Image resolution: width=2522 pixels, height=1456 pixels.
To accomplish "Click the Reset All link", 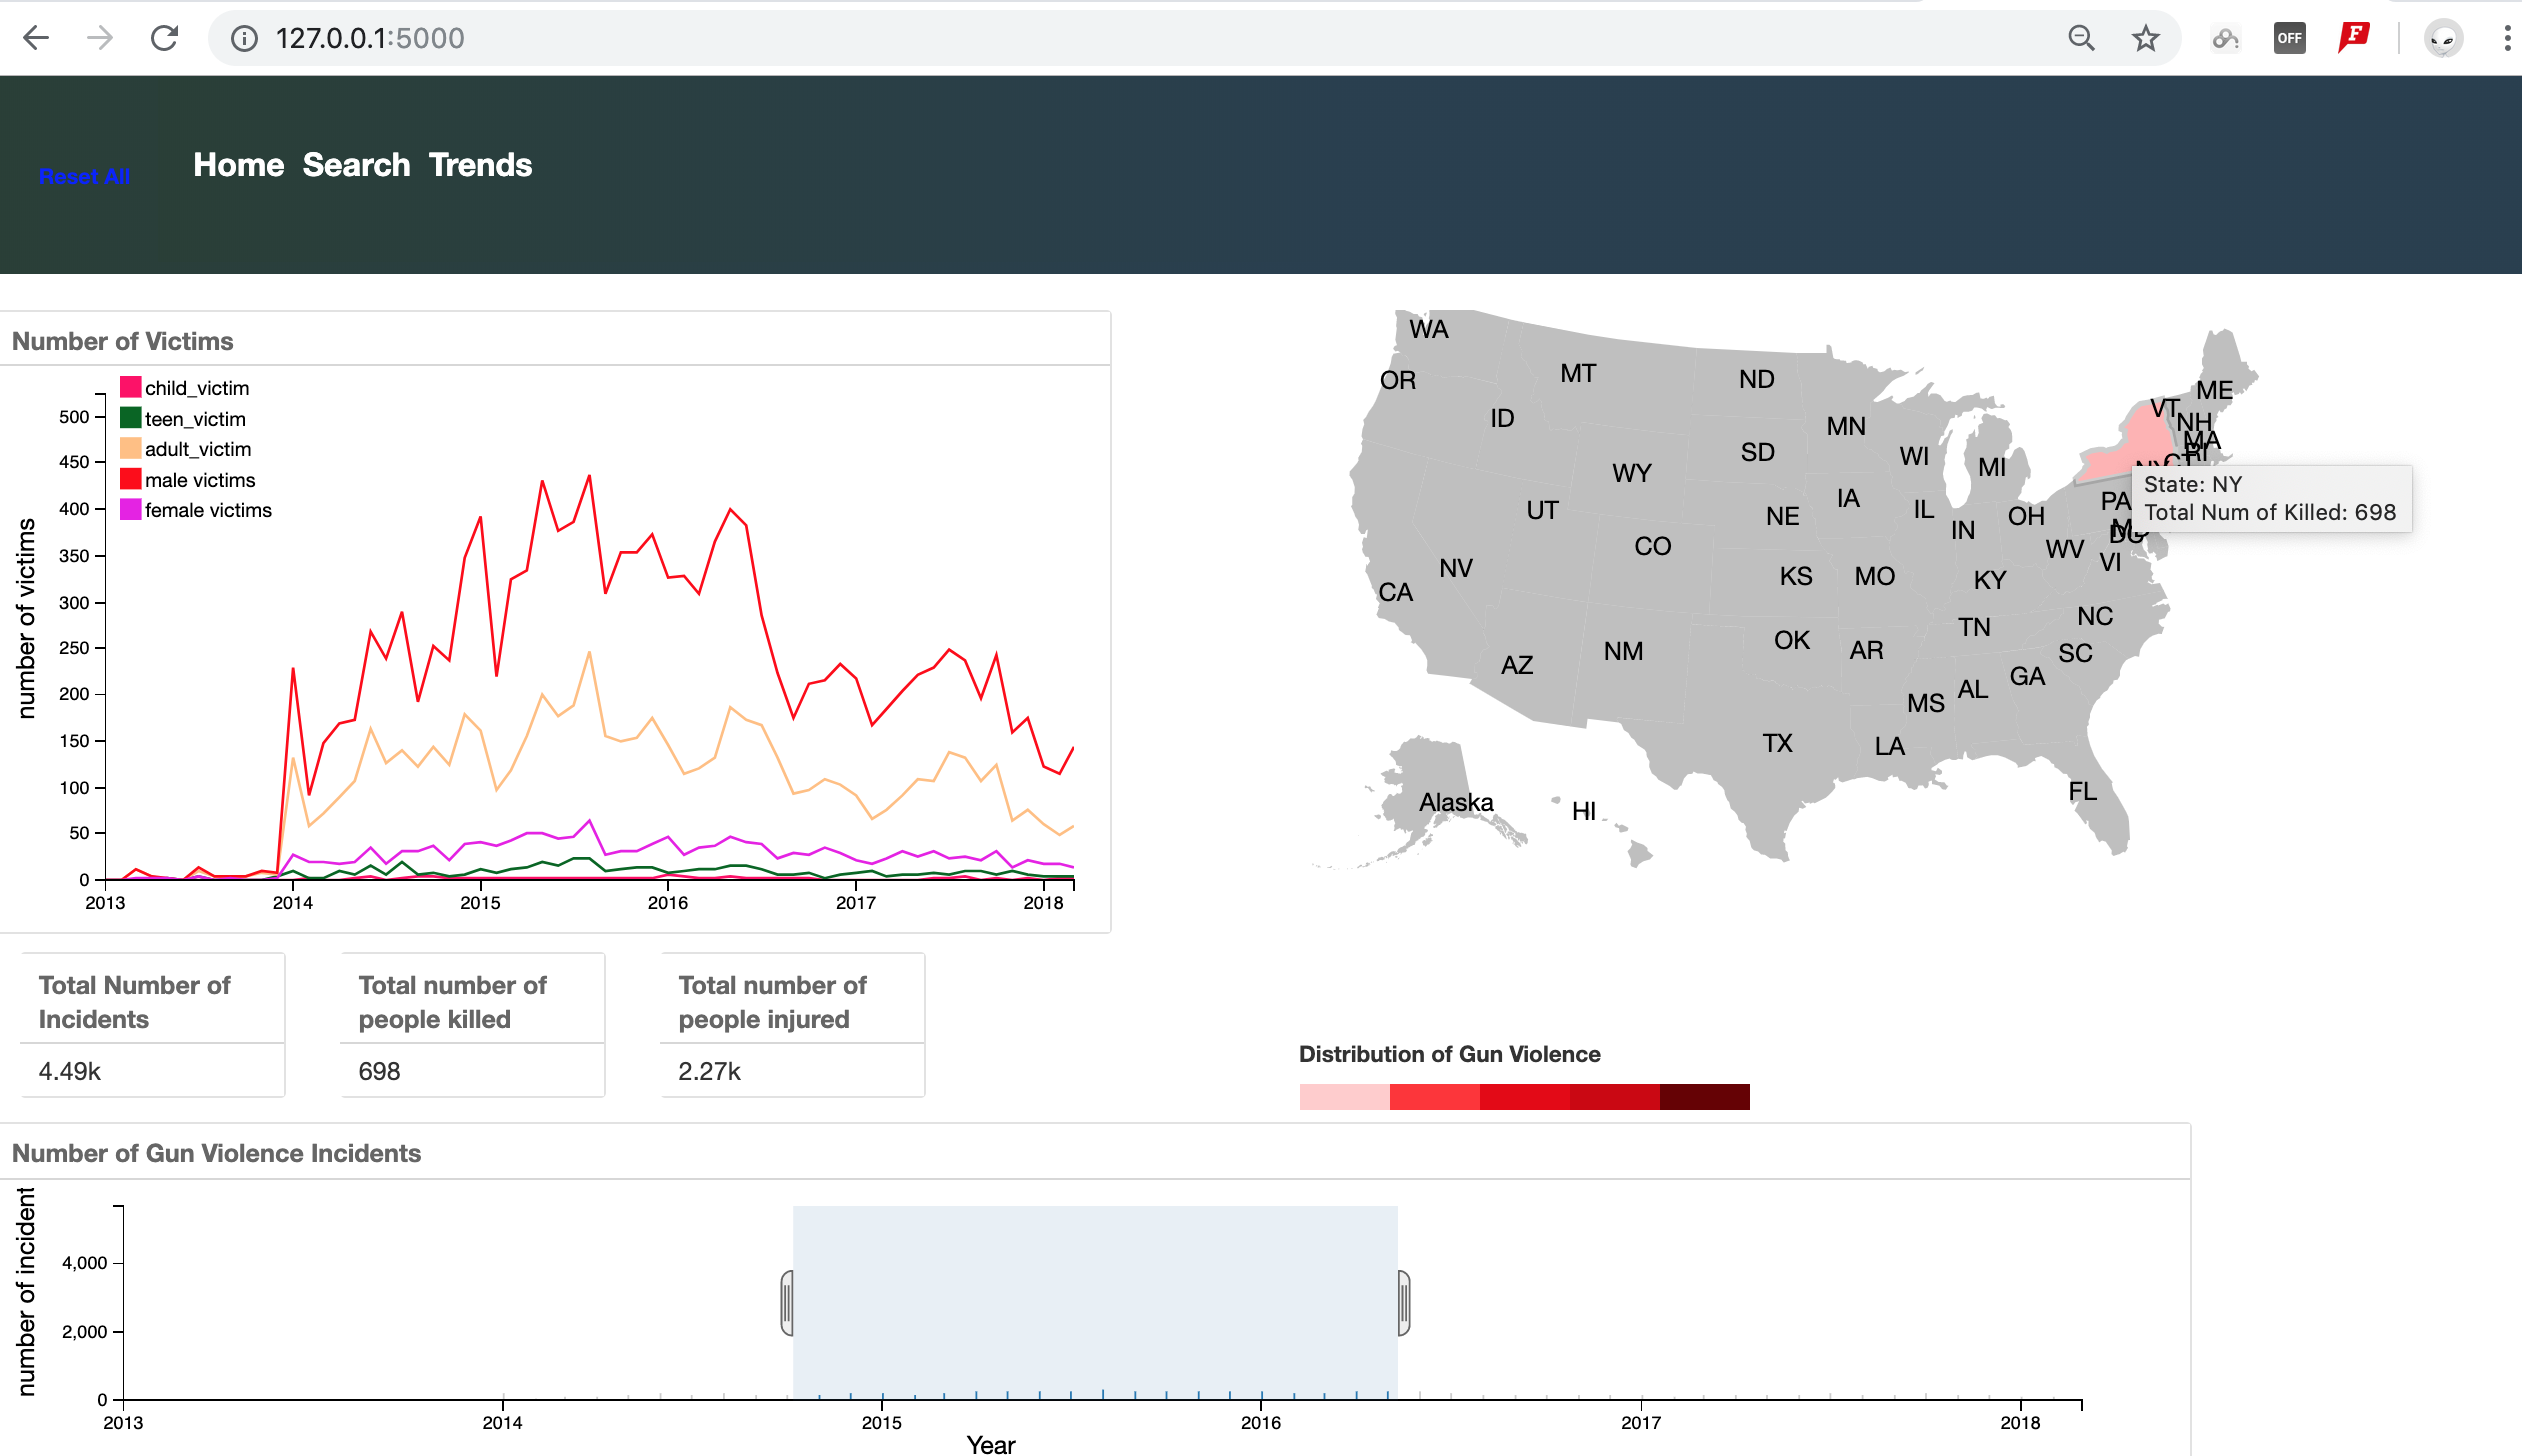I will click(x=84, y=176).
